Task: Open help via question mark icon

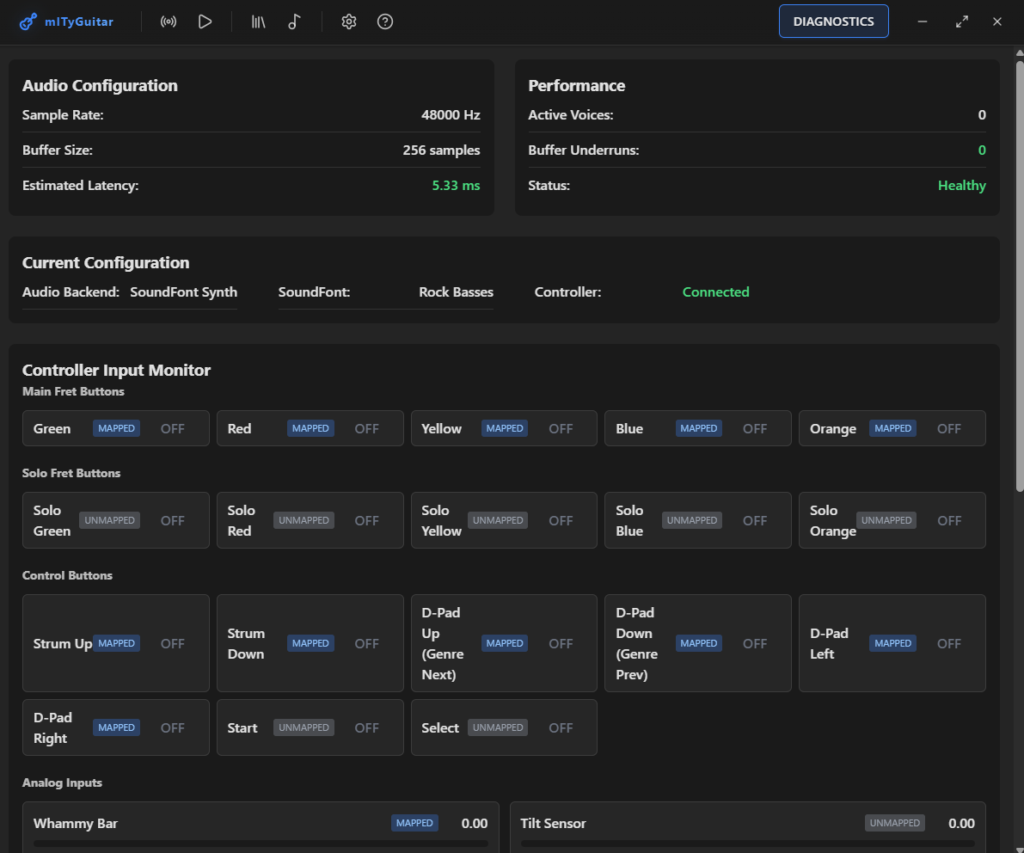Action: pos(385,22)
